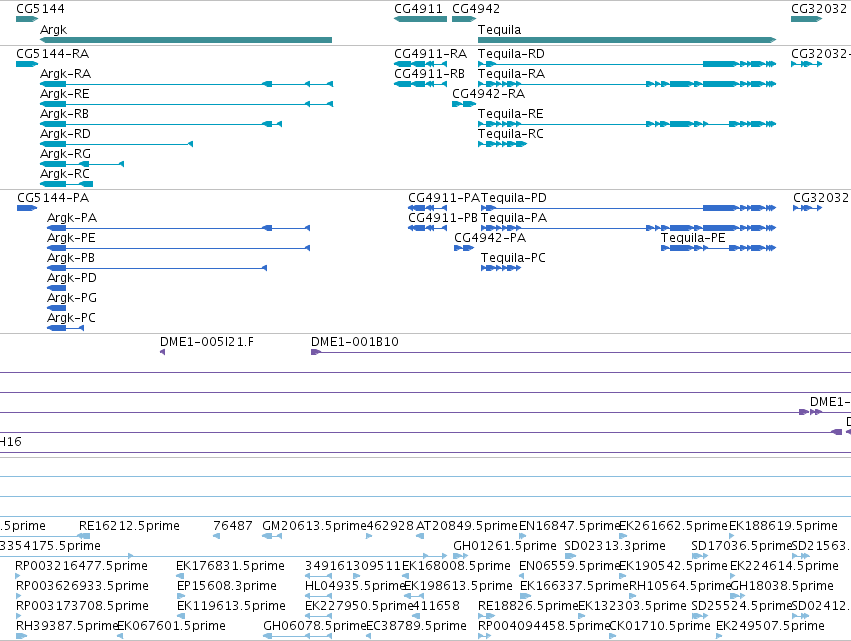Click the CG5144 gene glyph

click(27, 19)
